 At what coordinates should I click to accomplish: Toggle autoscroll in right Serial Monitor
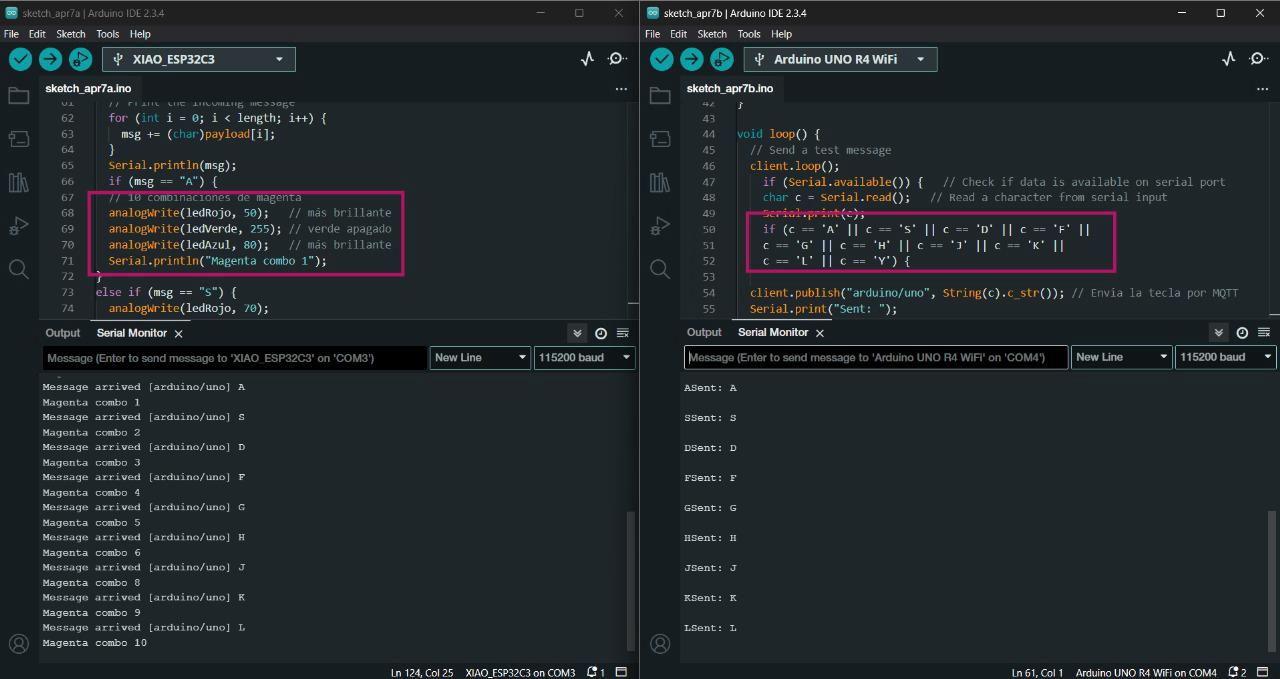[1218, 333]
